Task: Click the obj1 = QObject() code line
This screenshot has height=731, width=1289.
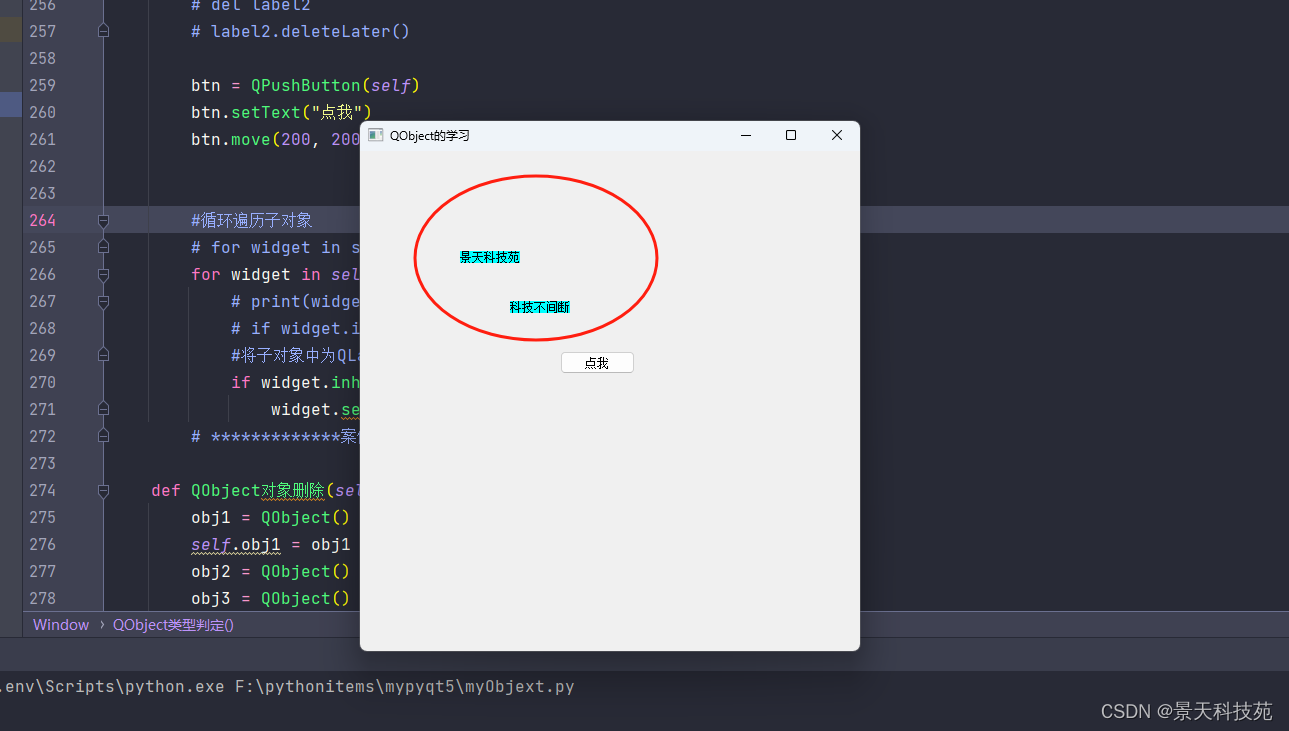Action: tap(270, 517)
